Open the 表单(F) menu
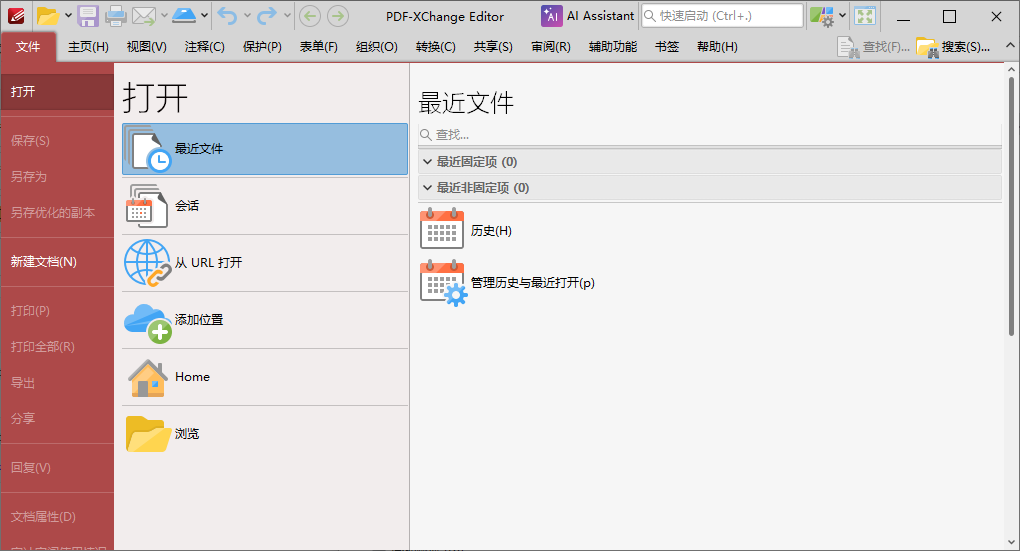The height and width of the screenshot is (551, 1020). pos(319,47)
